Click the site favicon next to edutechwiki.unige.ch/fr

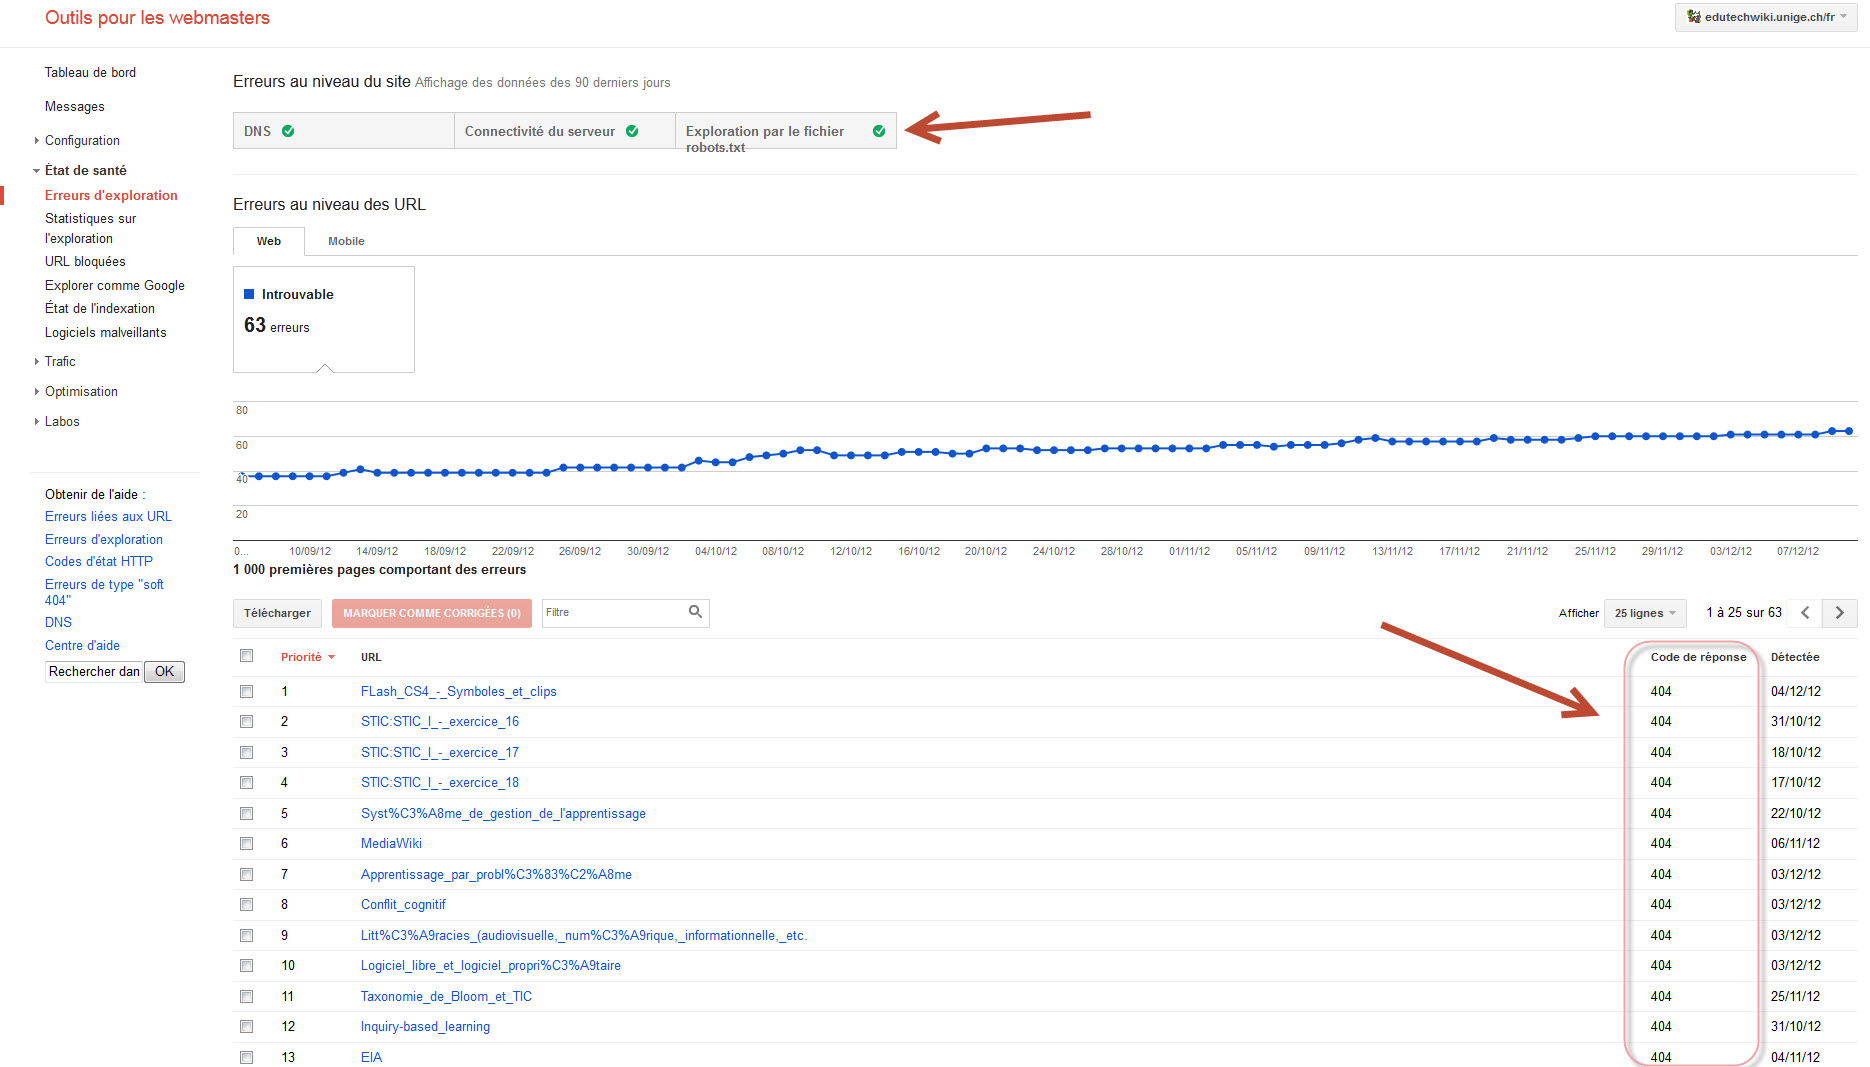point(1693,17)
